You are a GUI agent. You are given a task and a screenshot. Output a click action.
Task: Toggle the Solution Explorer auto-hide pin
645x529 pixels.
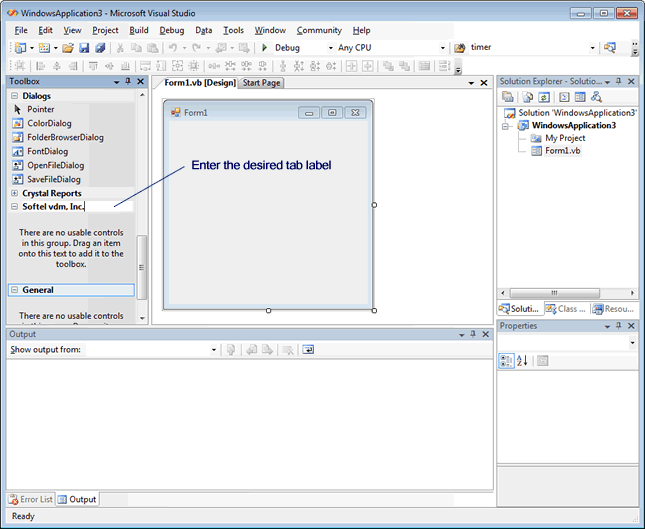click(x=618, y=81)
